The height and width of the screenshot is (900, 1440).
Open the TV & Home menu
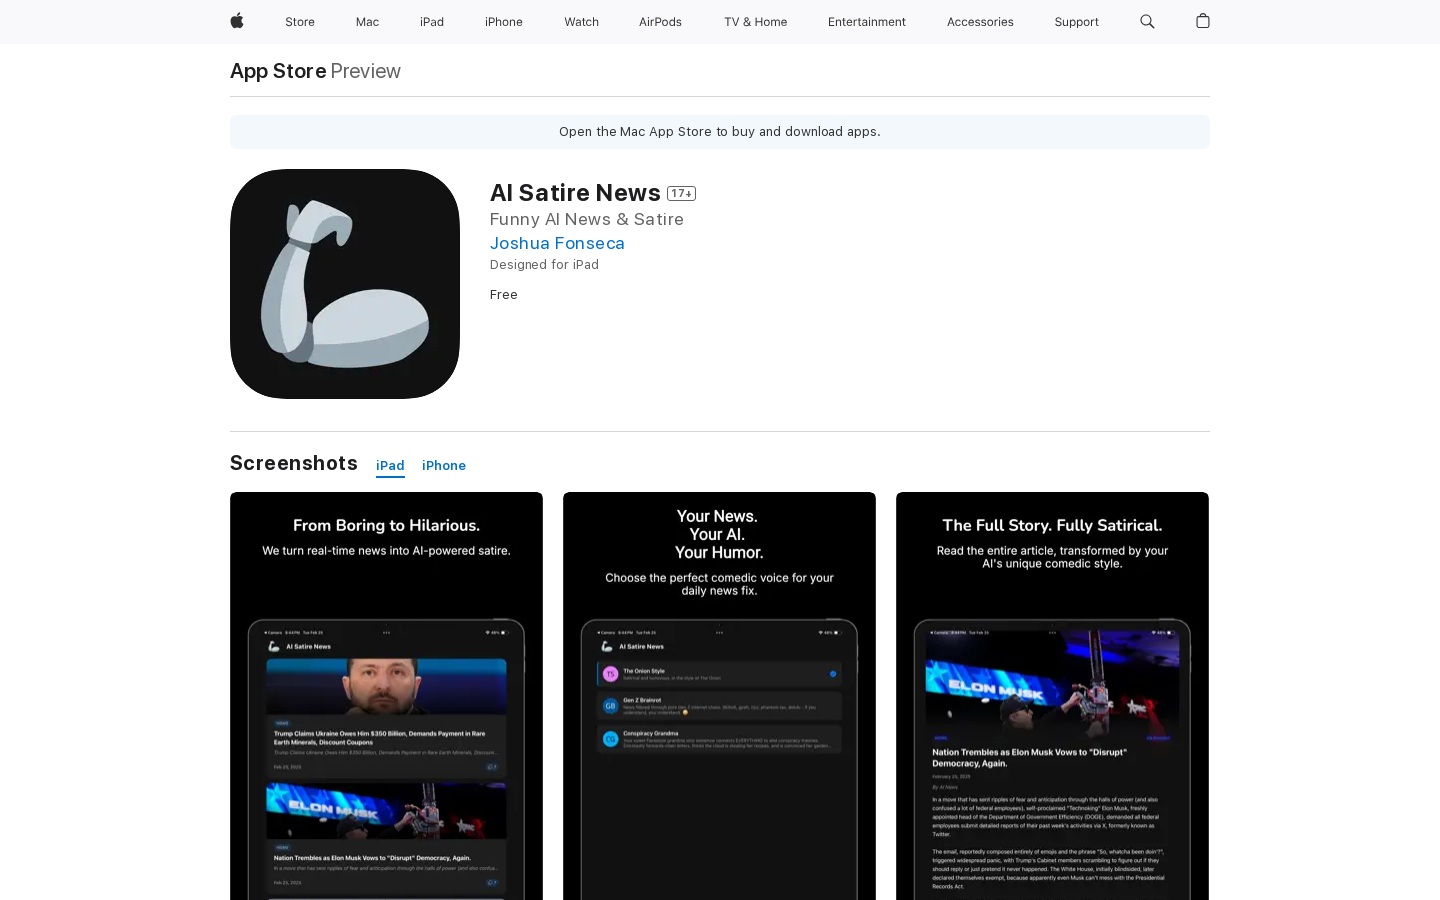pos(755,22)
